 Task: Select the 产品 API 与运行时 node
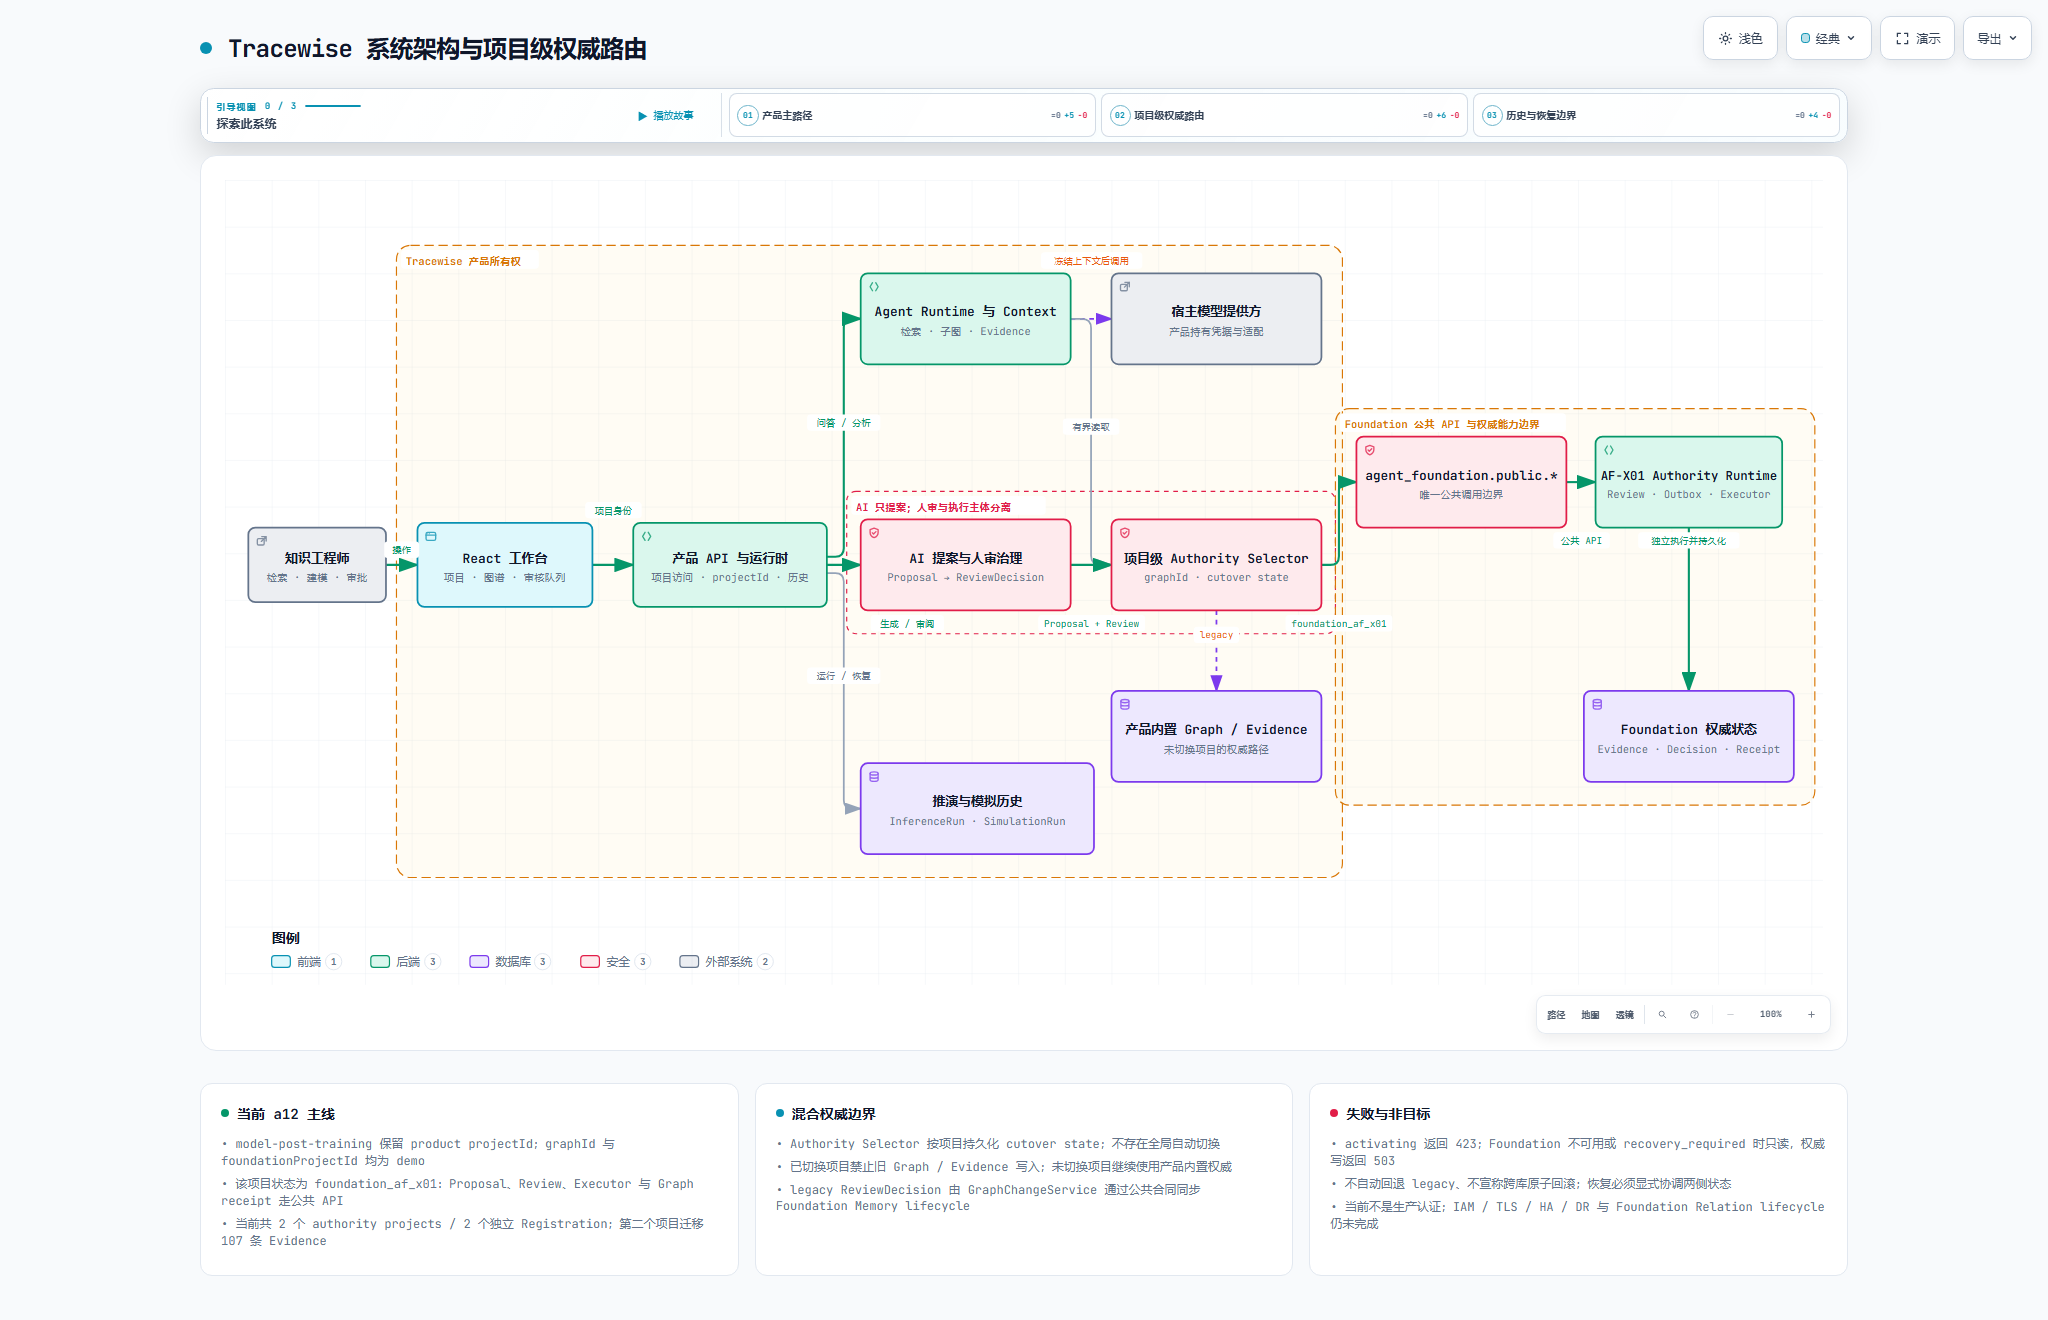pyautogui.click(x=730, y=565)
